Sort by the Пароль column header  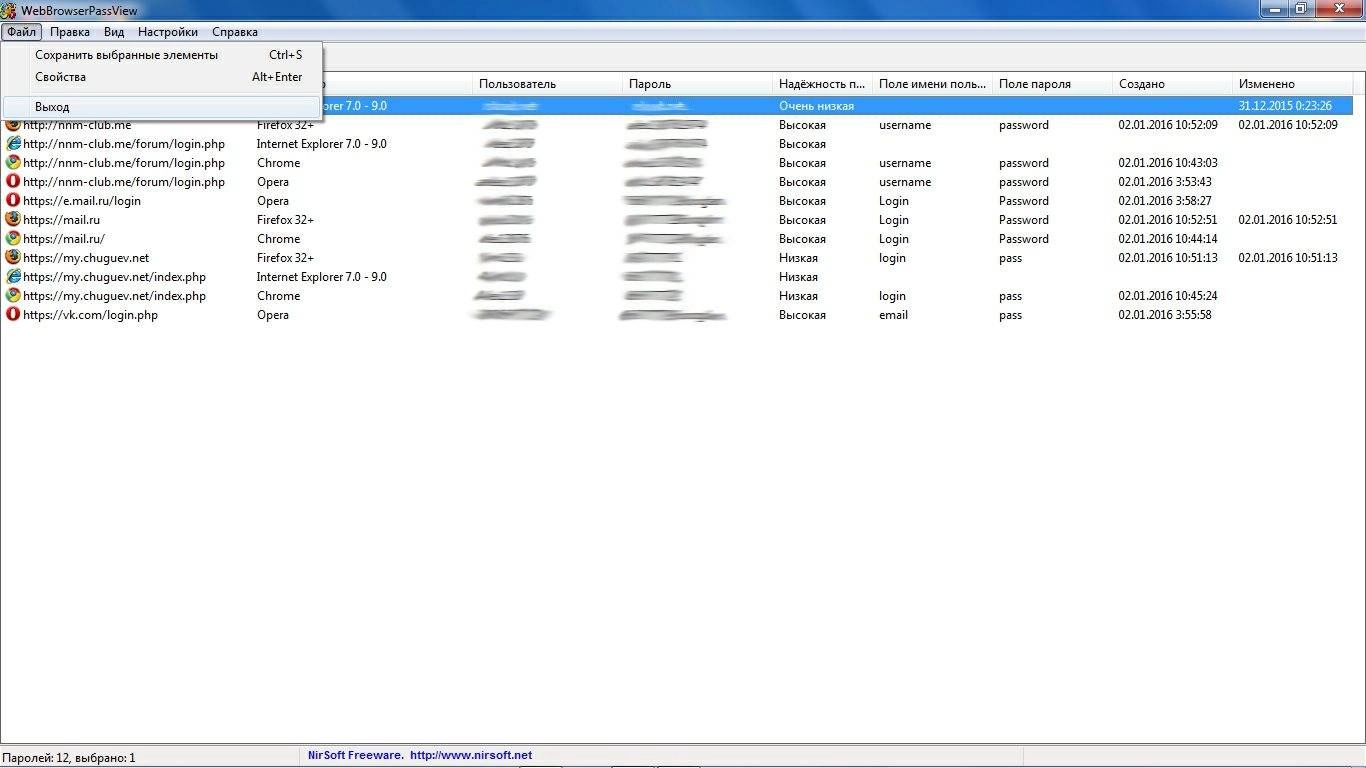coord(698,84)
